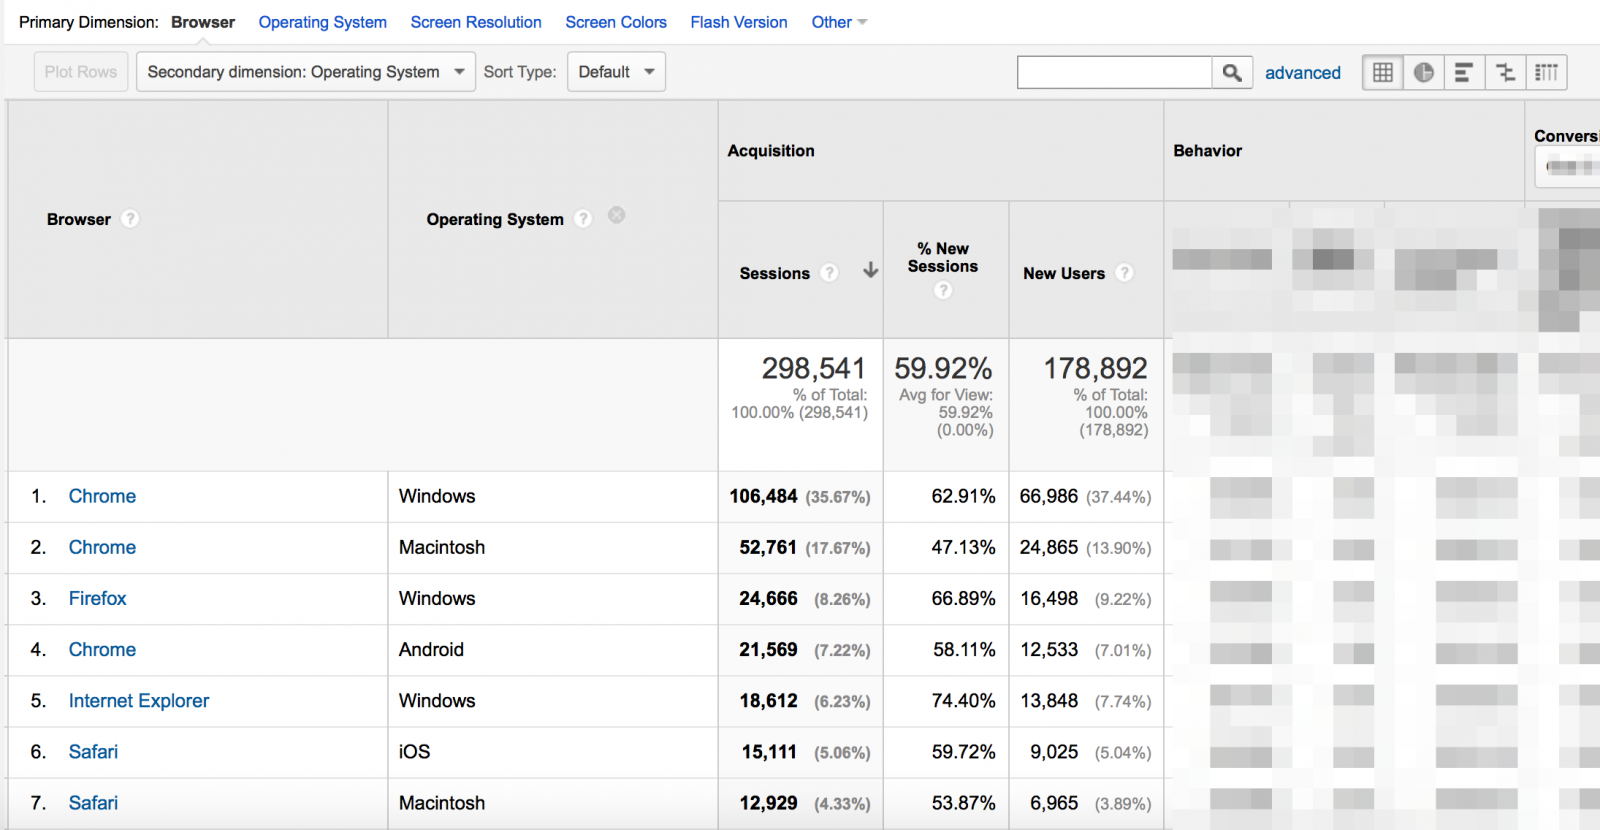The width and height of the screenshot is (1600, 830).
Task: Open the Internet Explorer browser row link
Action: pos(139,701)
